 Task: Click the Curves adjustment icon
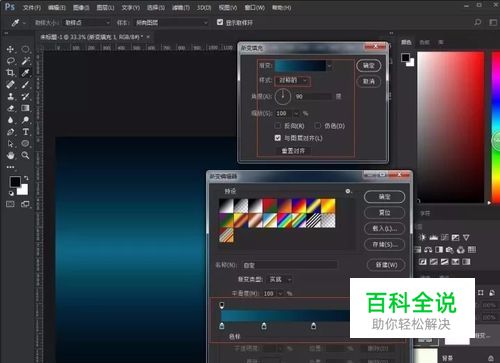click(x=445, y=237)
